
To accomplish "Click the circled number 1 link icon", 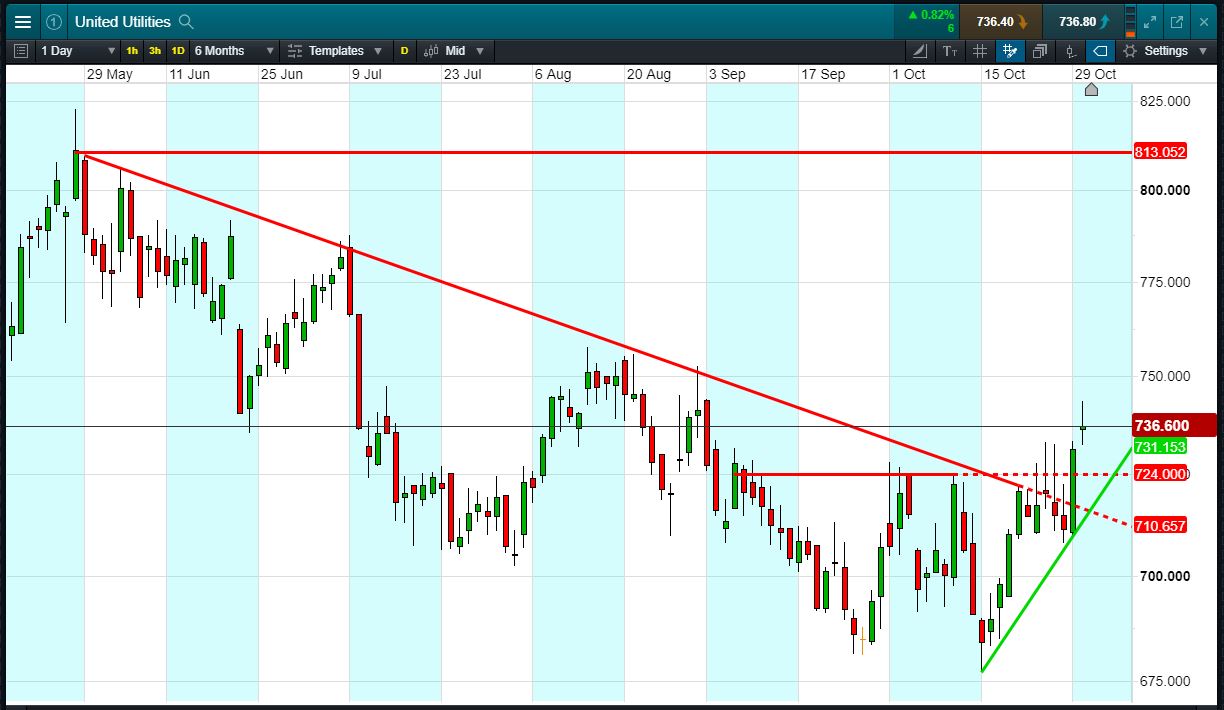I will coord(53,21).
